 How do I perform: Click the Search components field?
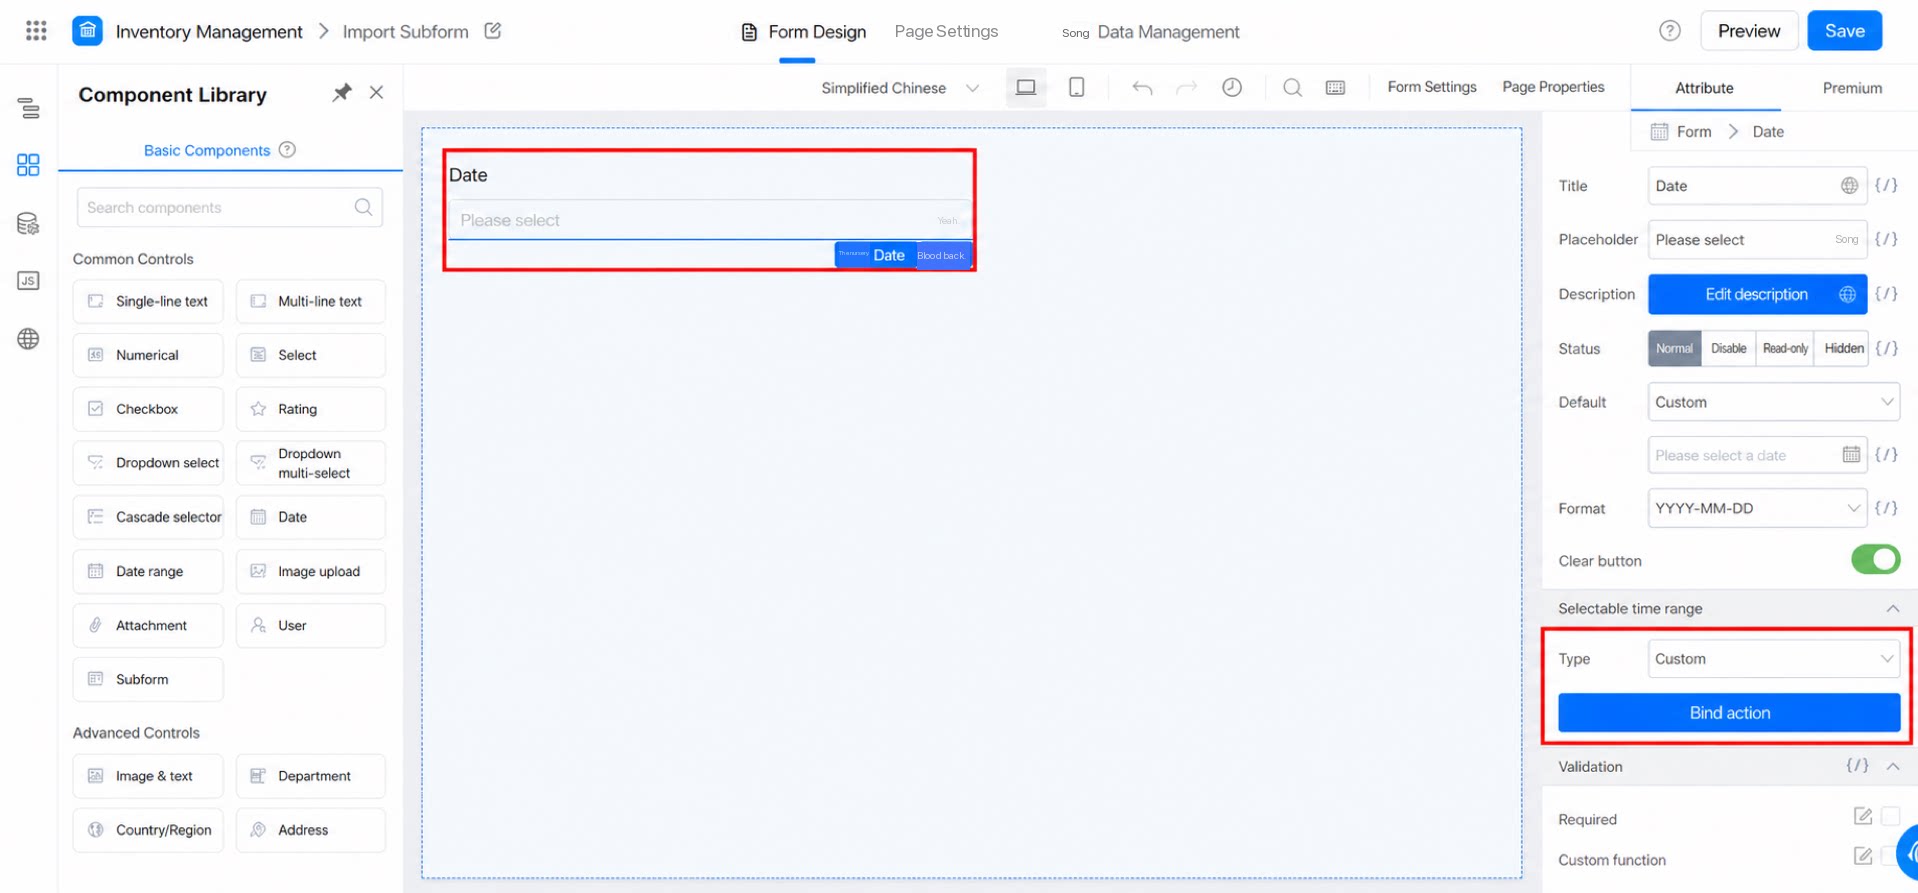click(230, 207)
